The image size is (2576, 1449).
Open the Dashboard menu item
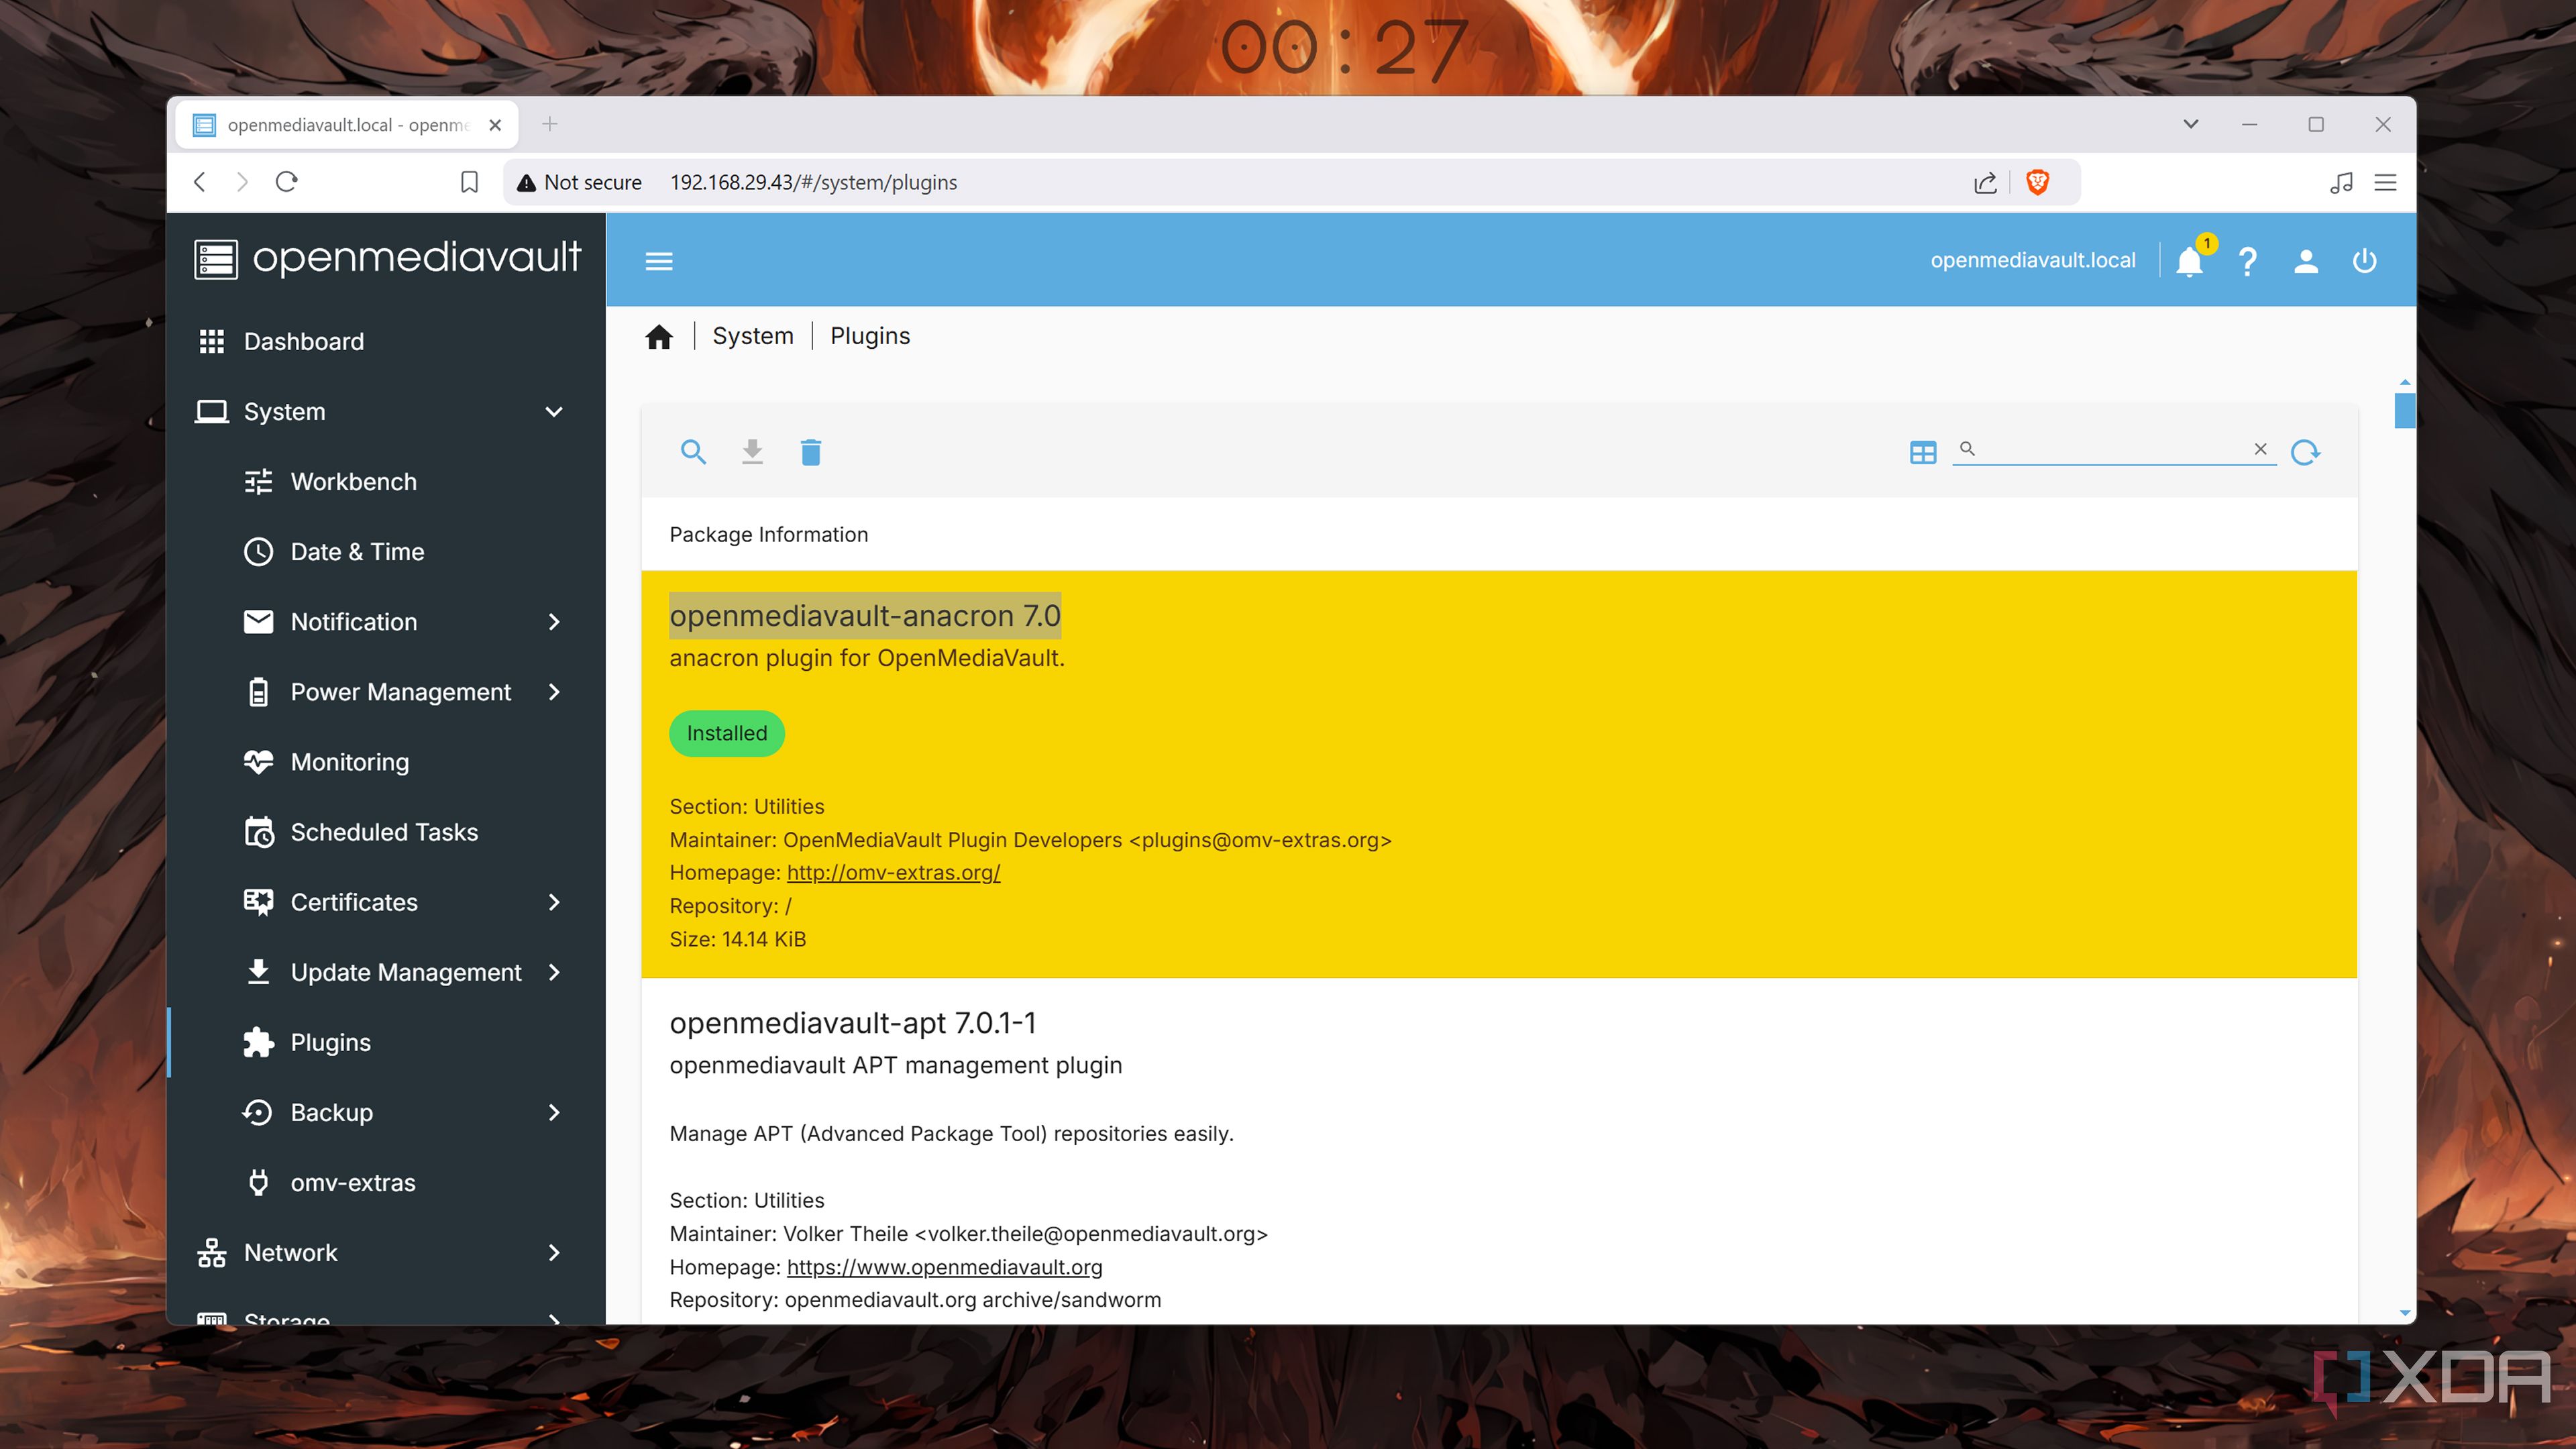(x=303, y=342)
